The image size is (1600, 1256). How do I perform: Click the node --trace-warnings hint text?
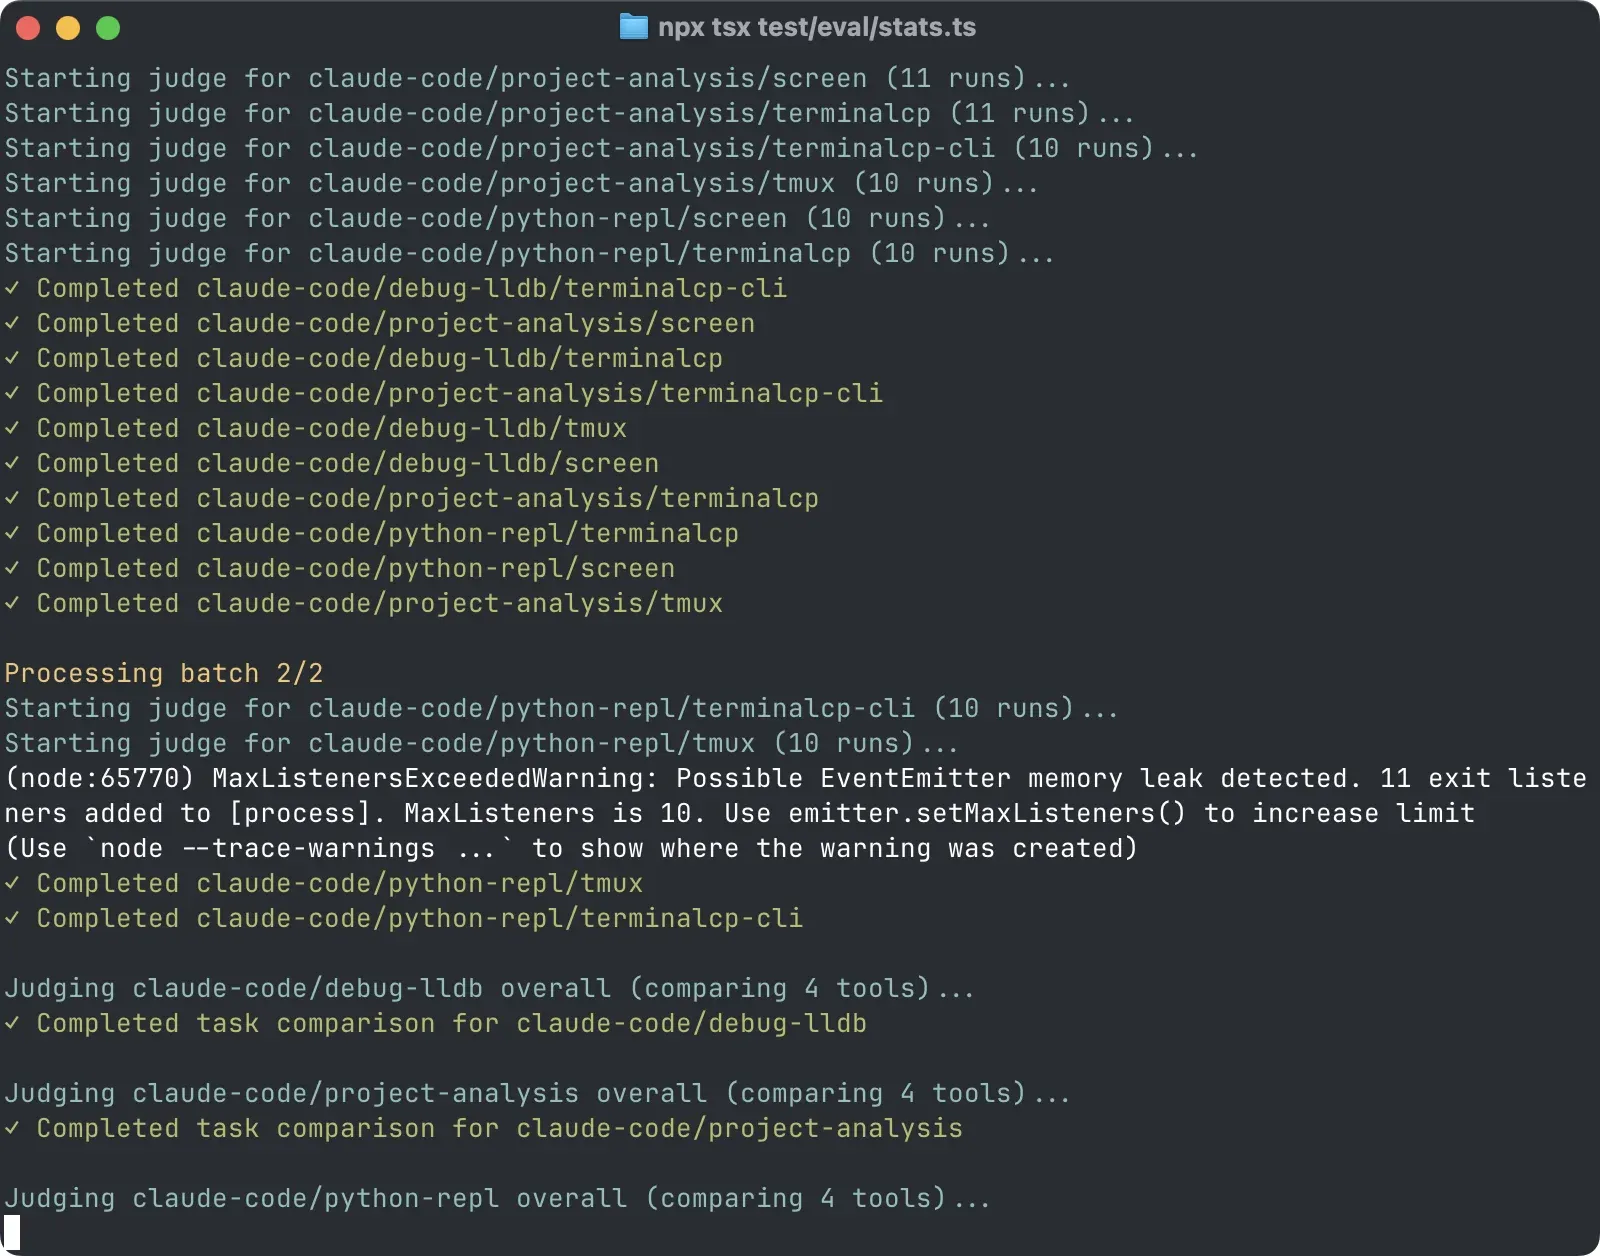pyautogui.click(x=300, y=848)
